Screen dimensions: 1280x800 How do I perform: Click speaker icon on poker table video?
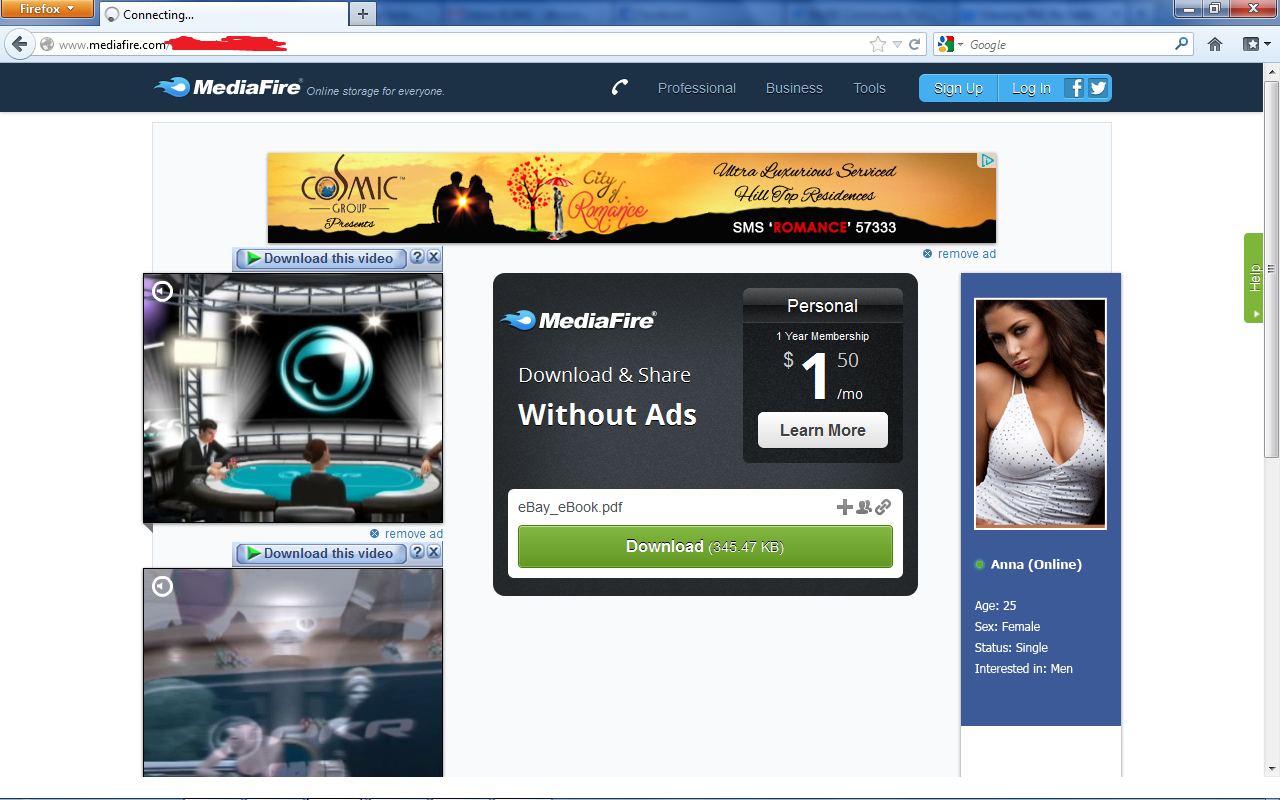[x=162, y=291]
